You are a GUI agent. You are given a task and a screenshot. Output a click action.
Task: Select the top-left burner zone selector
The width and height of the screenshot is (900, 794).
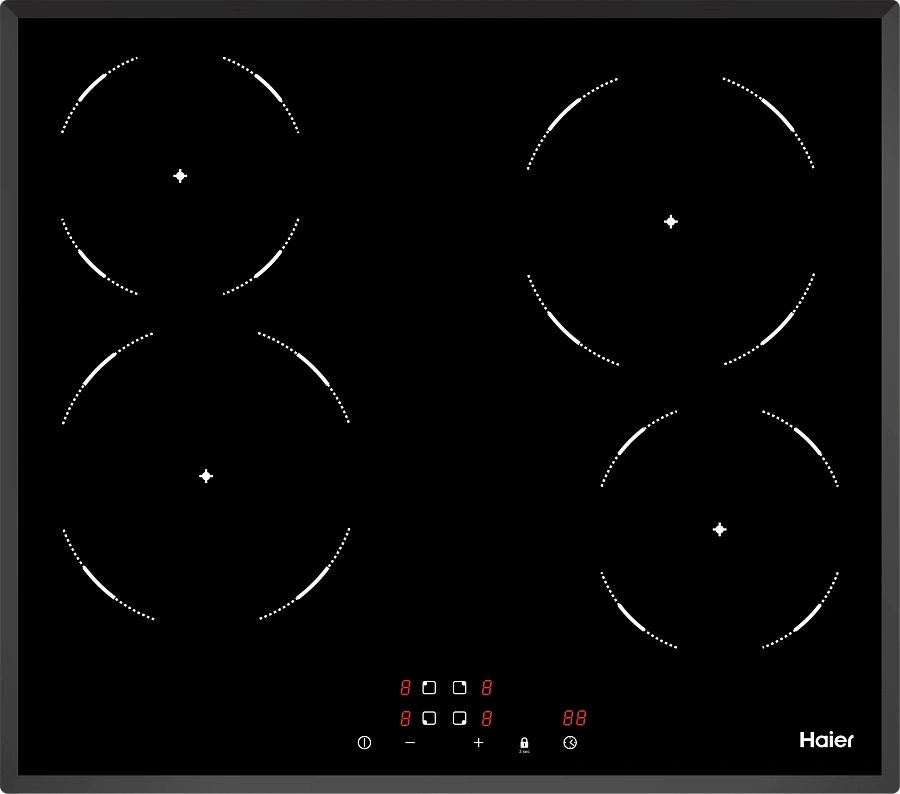429,688
